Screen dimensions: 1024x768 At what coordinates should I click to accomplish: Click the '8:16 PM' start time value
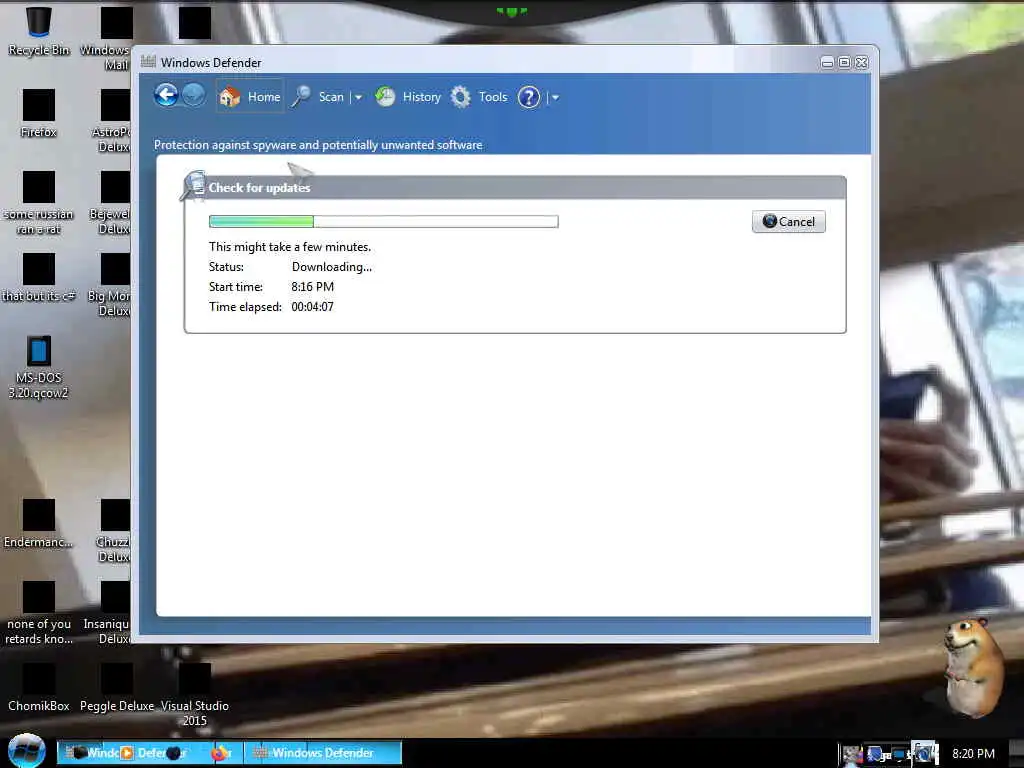pyautogui.click(x=312, y=287)
